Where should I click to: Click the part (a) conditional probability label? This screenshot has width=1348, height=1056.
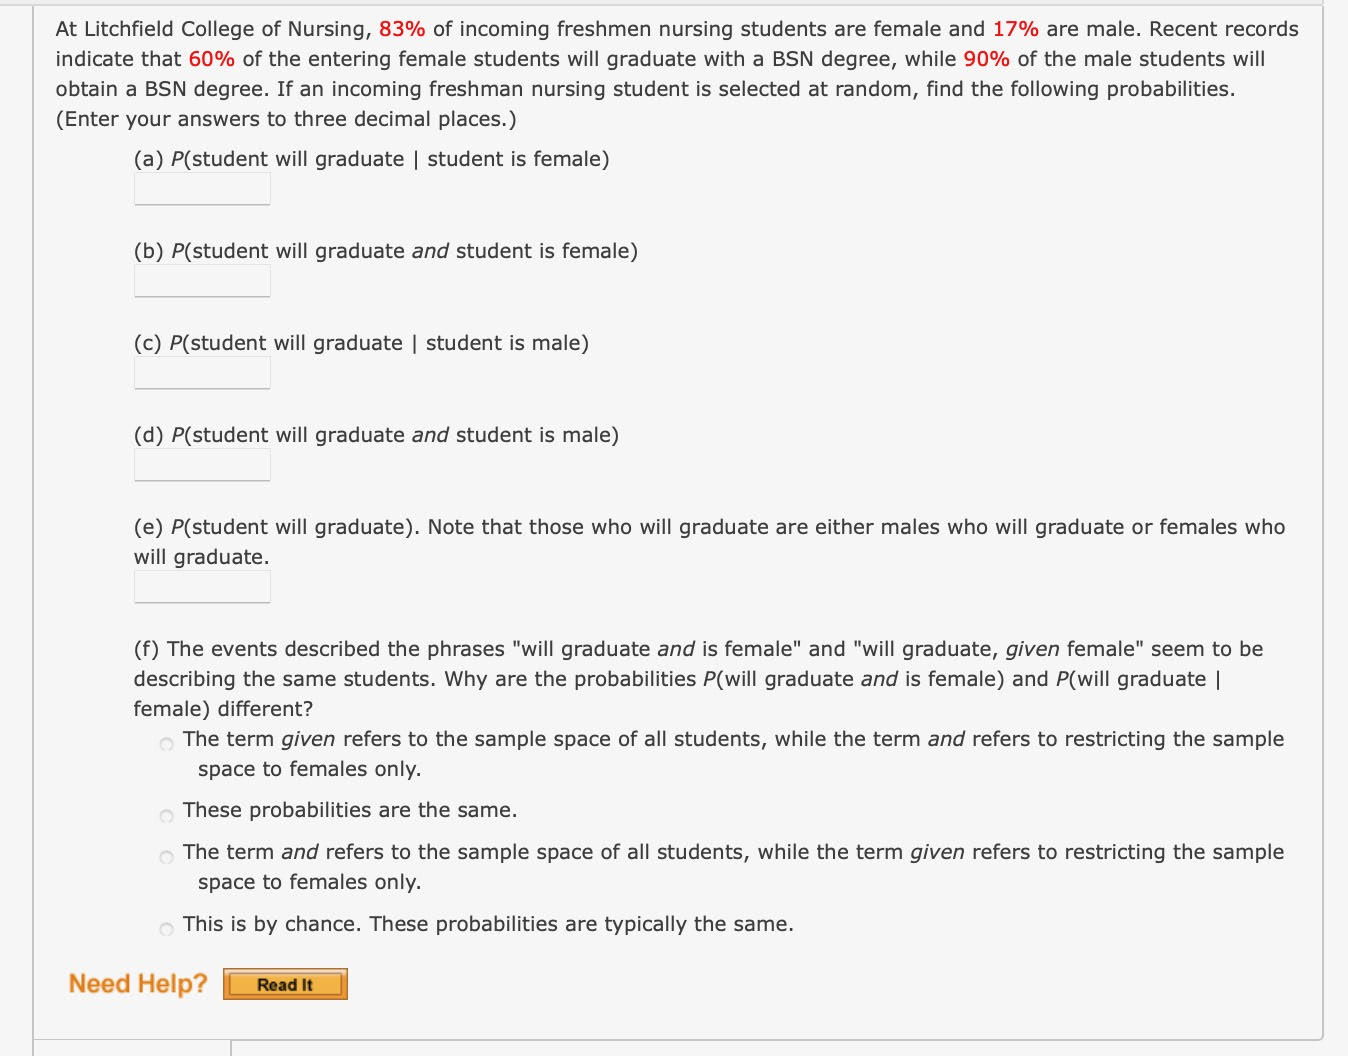click(371, 158)
